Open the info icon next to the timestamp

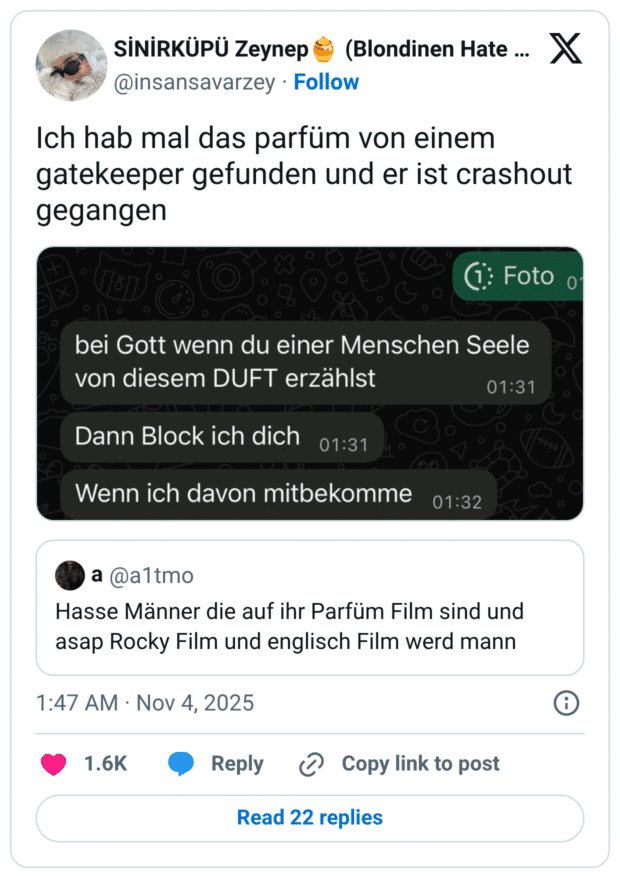pyautogui.click(x=565, y=703)
